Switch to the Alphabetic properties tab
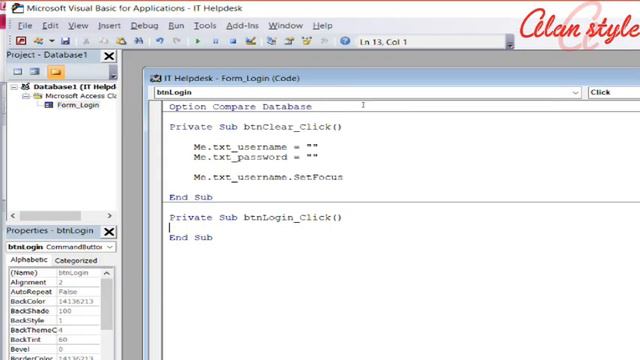The width and height of the screenshot is (640, 360). click(x=29, y=260)
